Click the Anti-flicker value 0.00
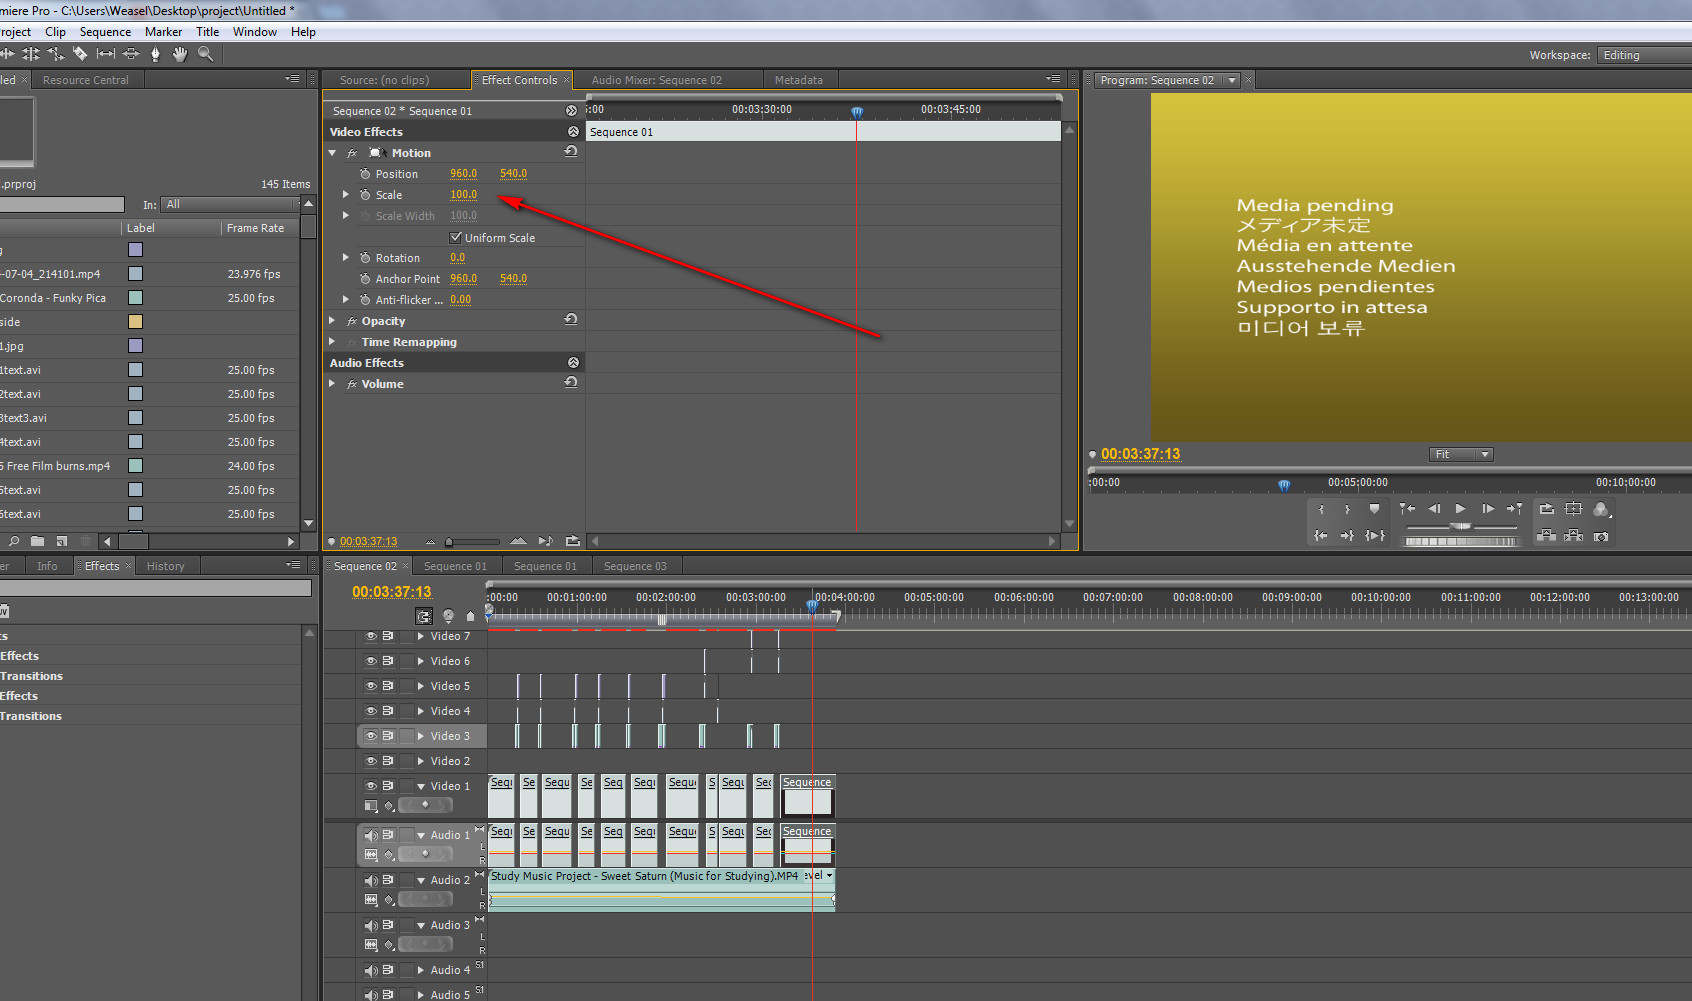Image resolution: width=1692 pixels, height=1001 pixels. [461, 300]
